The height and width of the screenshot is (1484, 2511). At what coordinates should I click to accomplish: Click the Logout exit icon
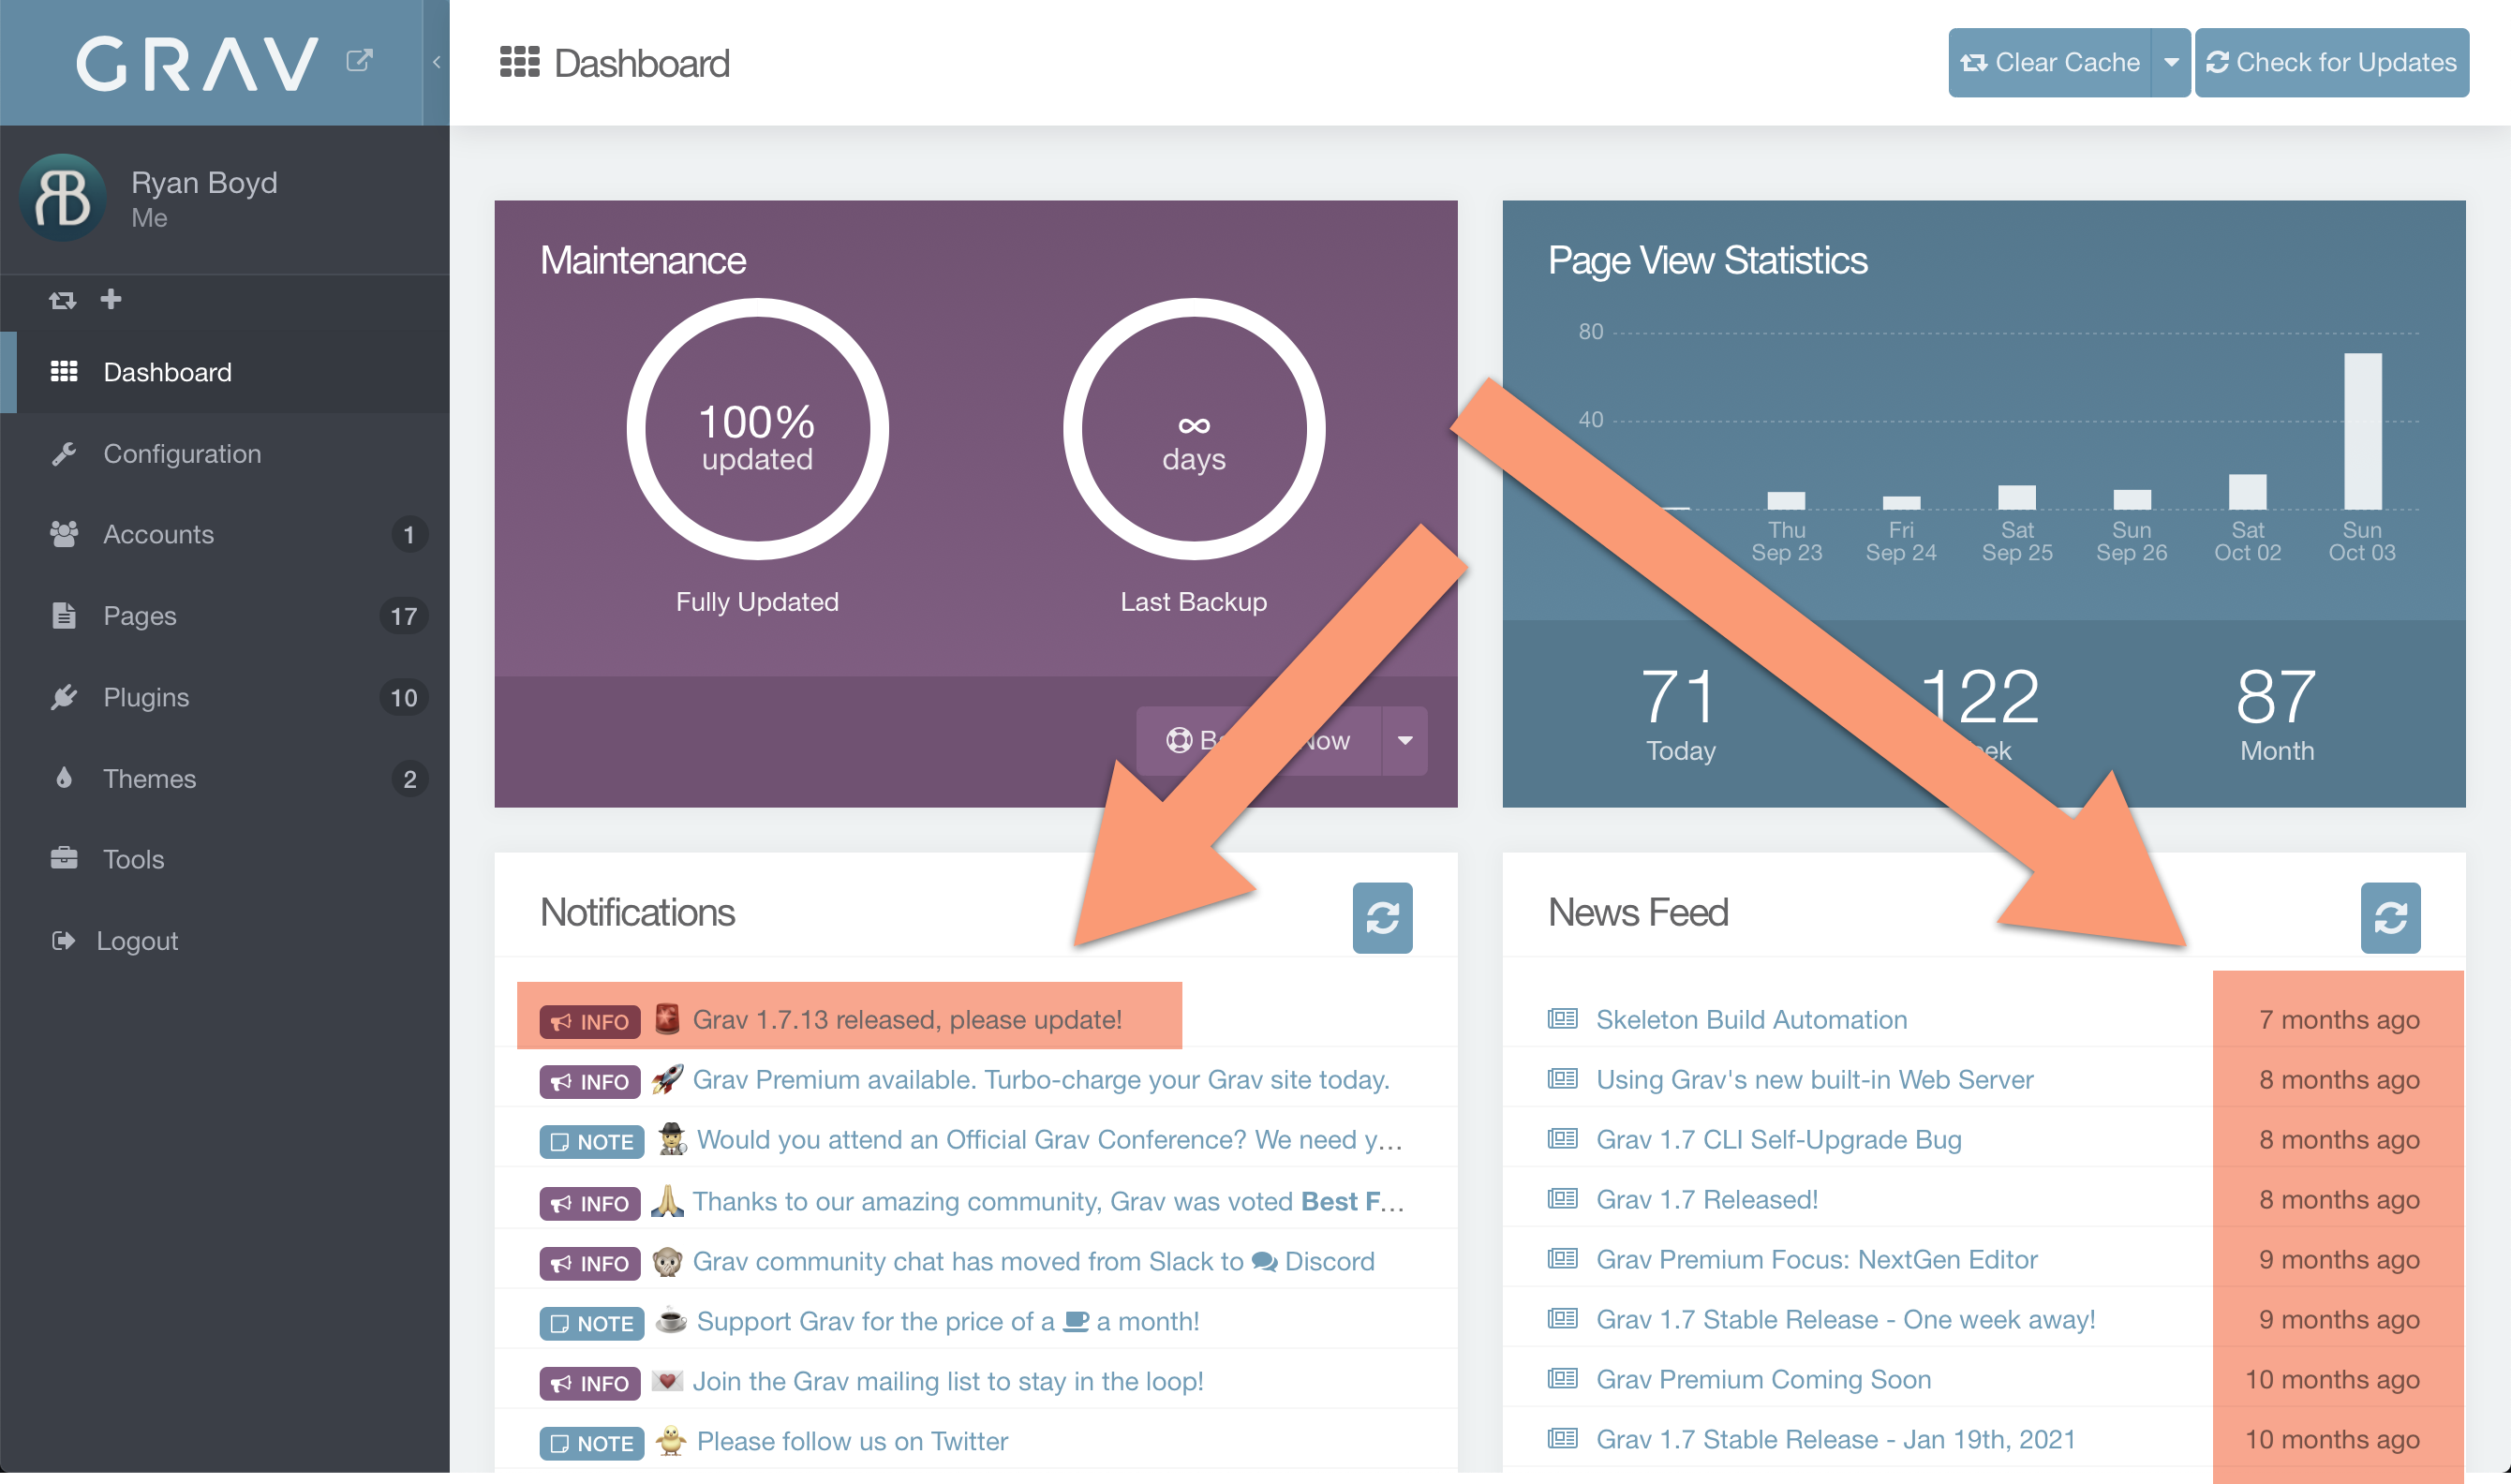(63, 940)
